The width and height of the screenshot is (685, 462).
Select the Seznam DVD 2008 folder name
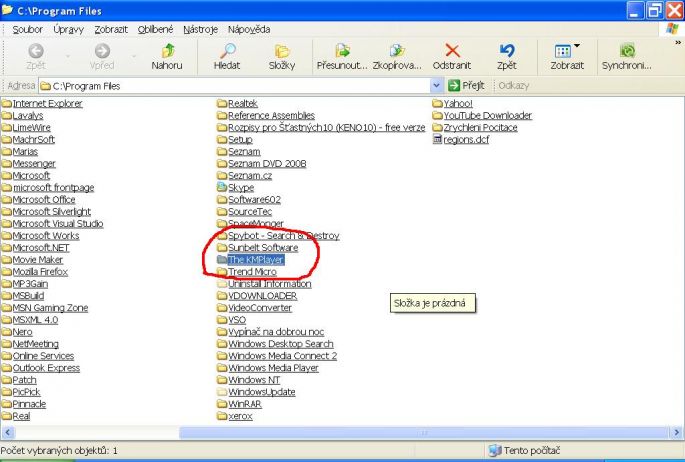click(267, 163)
